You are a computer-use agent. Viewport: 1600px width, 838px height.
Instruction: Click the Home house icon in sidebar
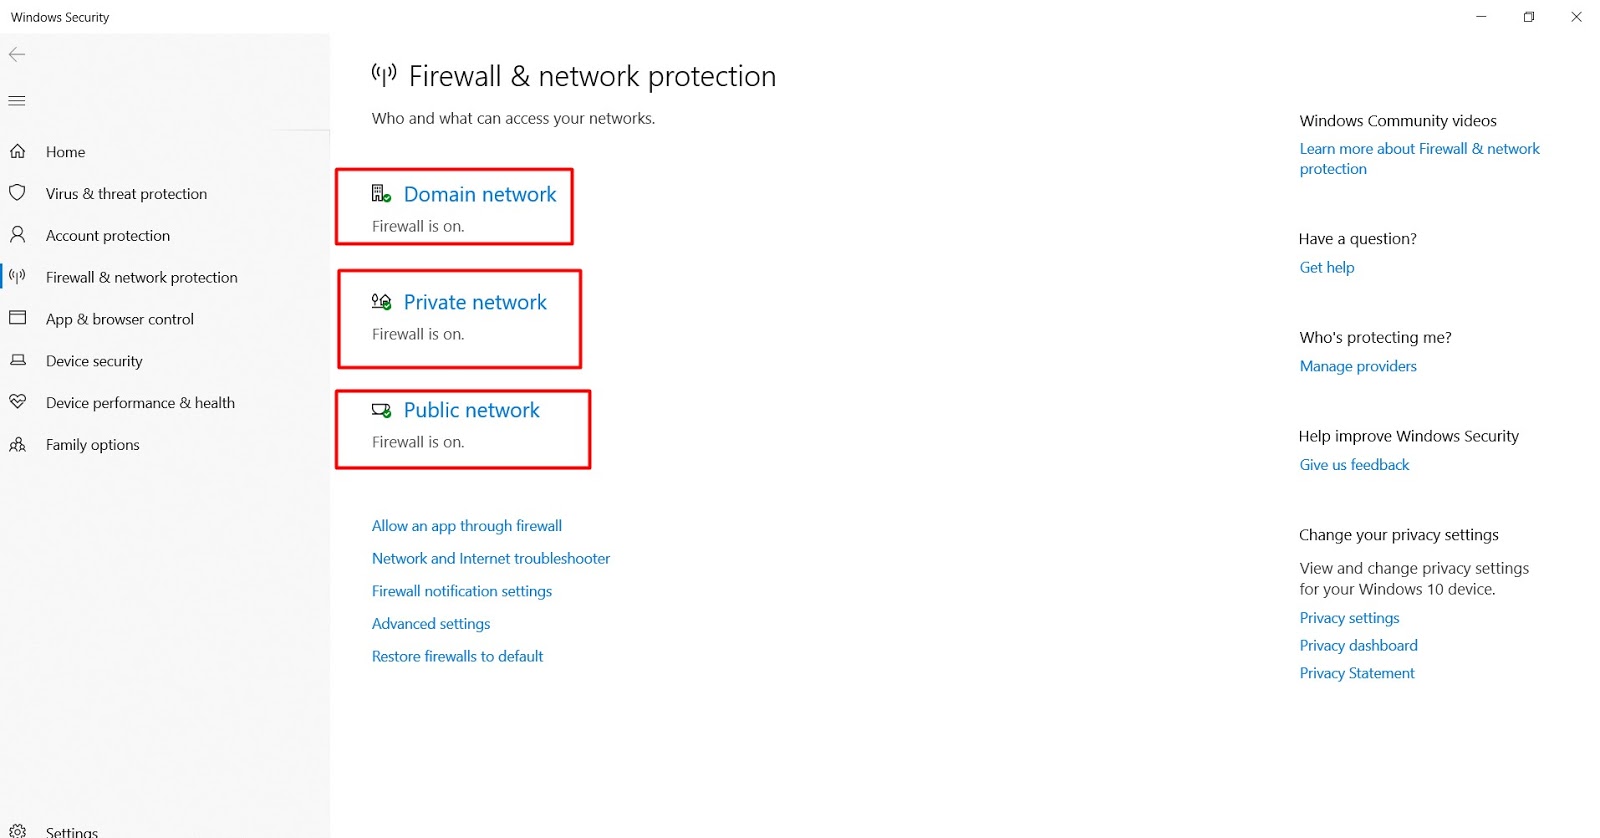[x=18, y=152]
